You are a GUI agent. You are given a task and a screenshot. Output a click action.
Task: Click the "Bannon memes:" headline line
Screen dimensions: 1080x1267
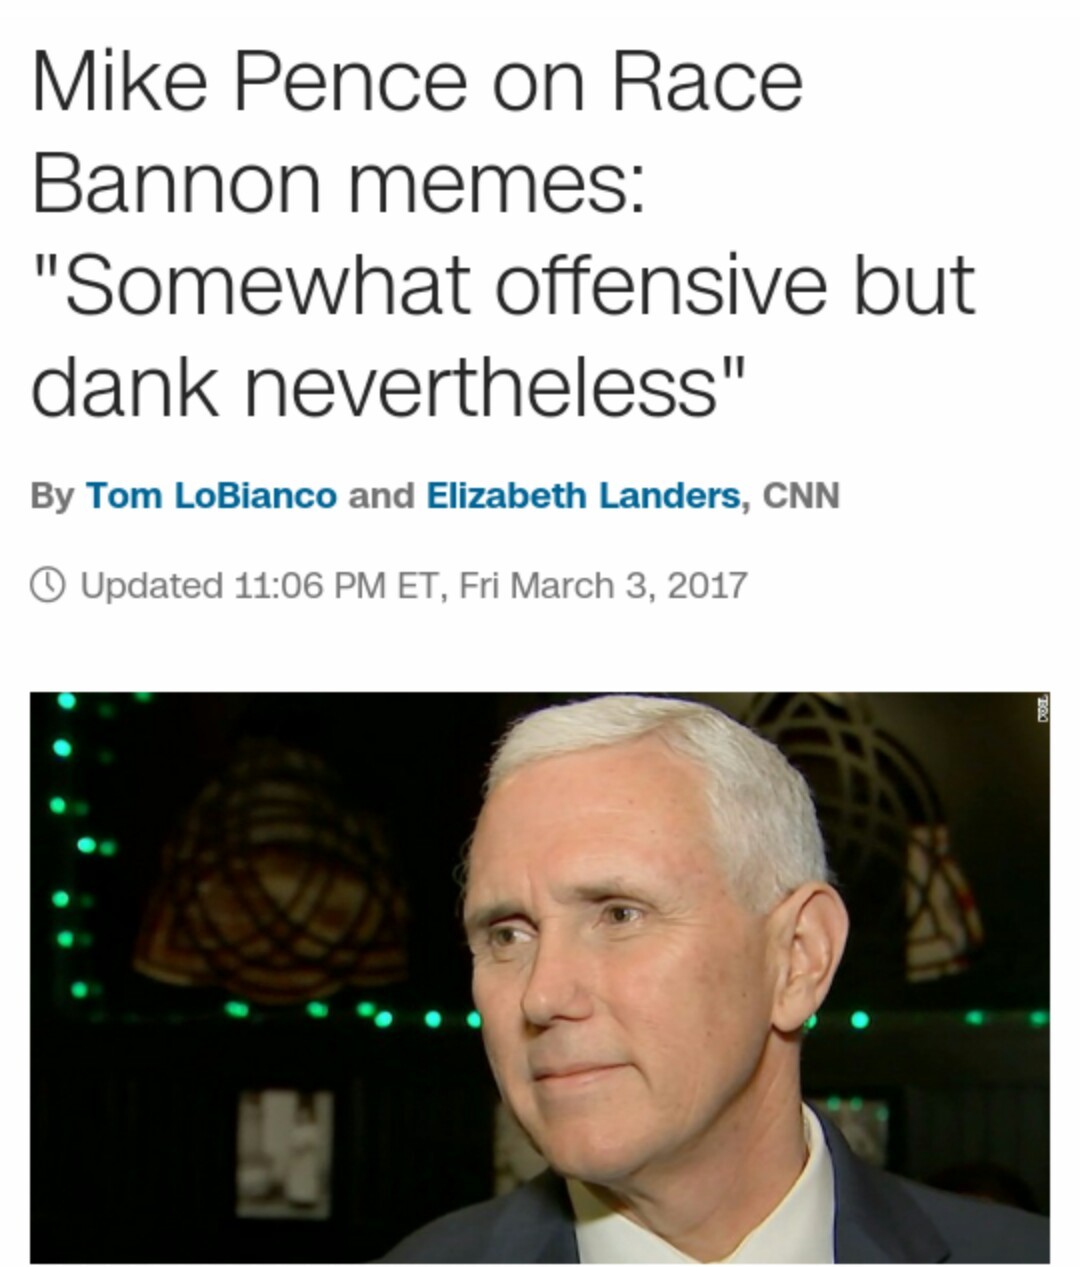click(339, 183)
